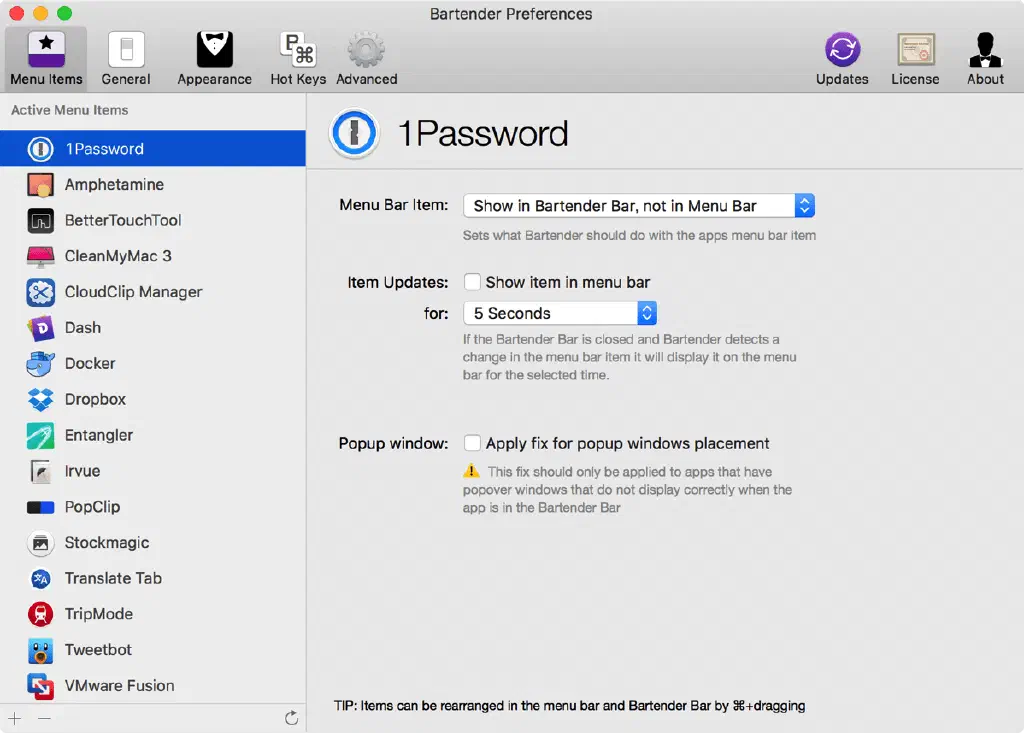Click the minus button to remove item
This screenshot has height=733, width=1024.
[44, 718]
